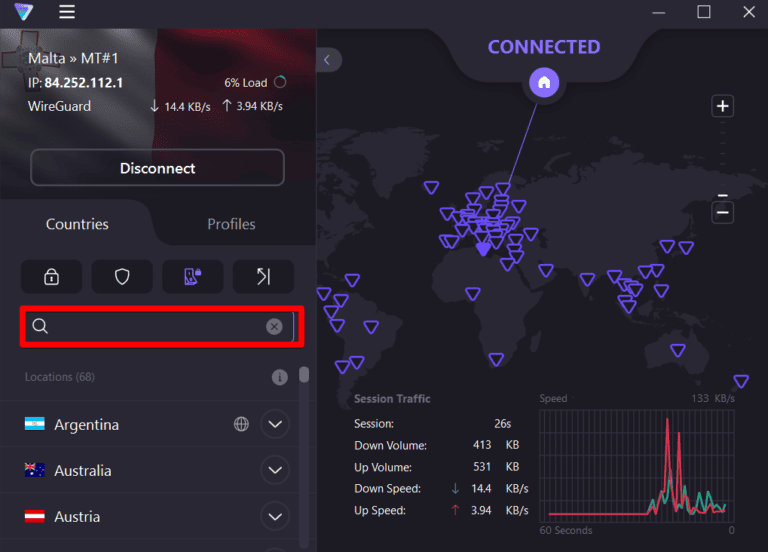Collapse the sidebar with the left chevron

coord(327,60)
